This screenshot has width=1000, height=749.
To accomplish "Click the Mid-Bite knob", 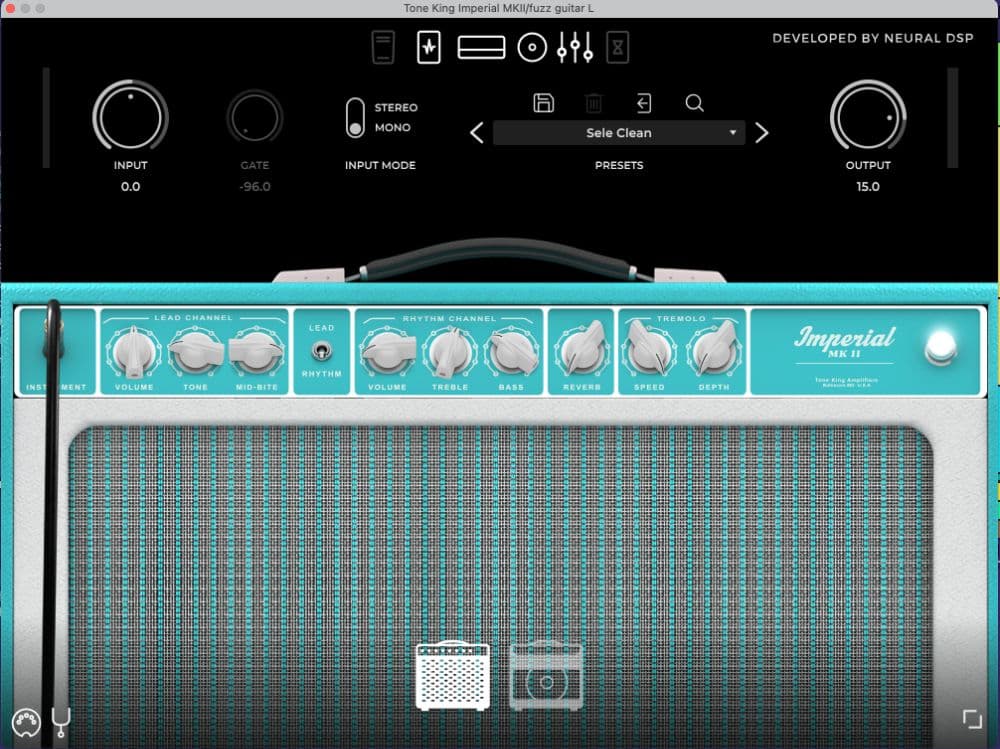I will pyautogui.click(x=256, y=352).
